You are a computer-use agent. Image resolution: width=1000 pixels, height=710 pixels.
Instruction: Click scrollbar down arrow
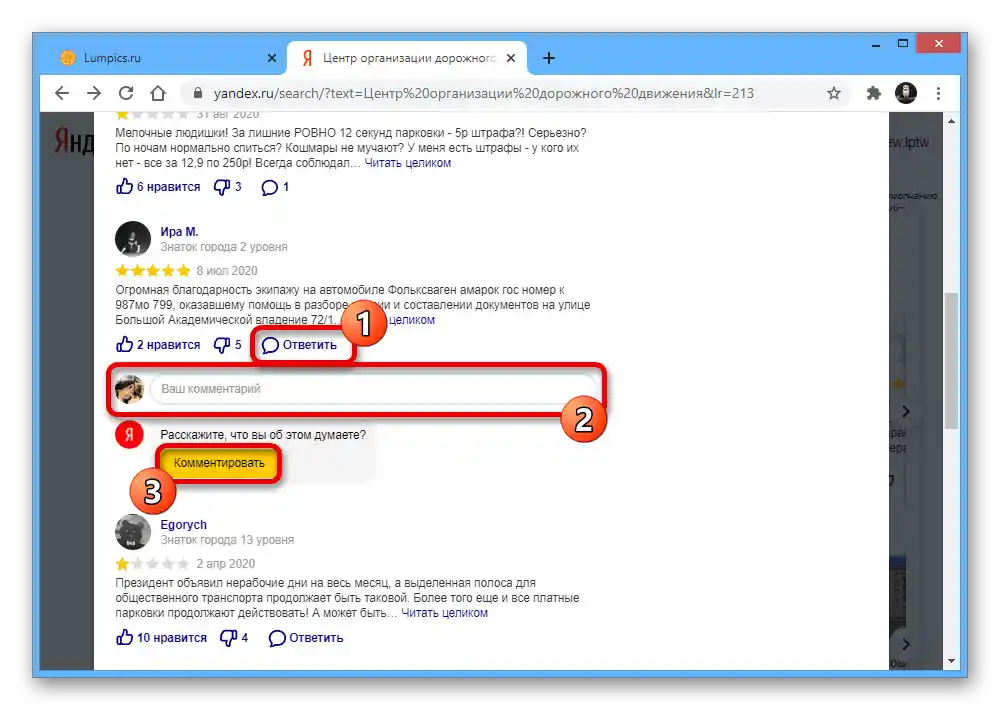tap(951, 661)
